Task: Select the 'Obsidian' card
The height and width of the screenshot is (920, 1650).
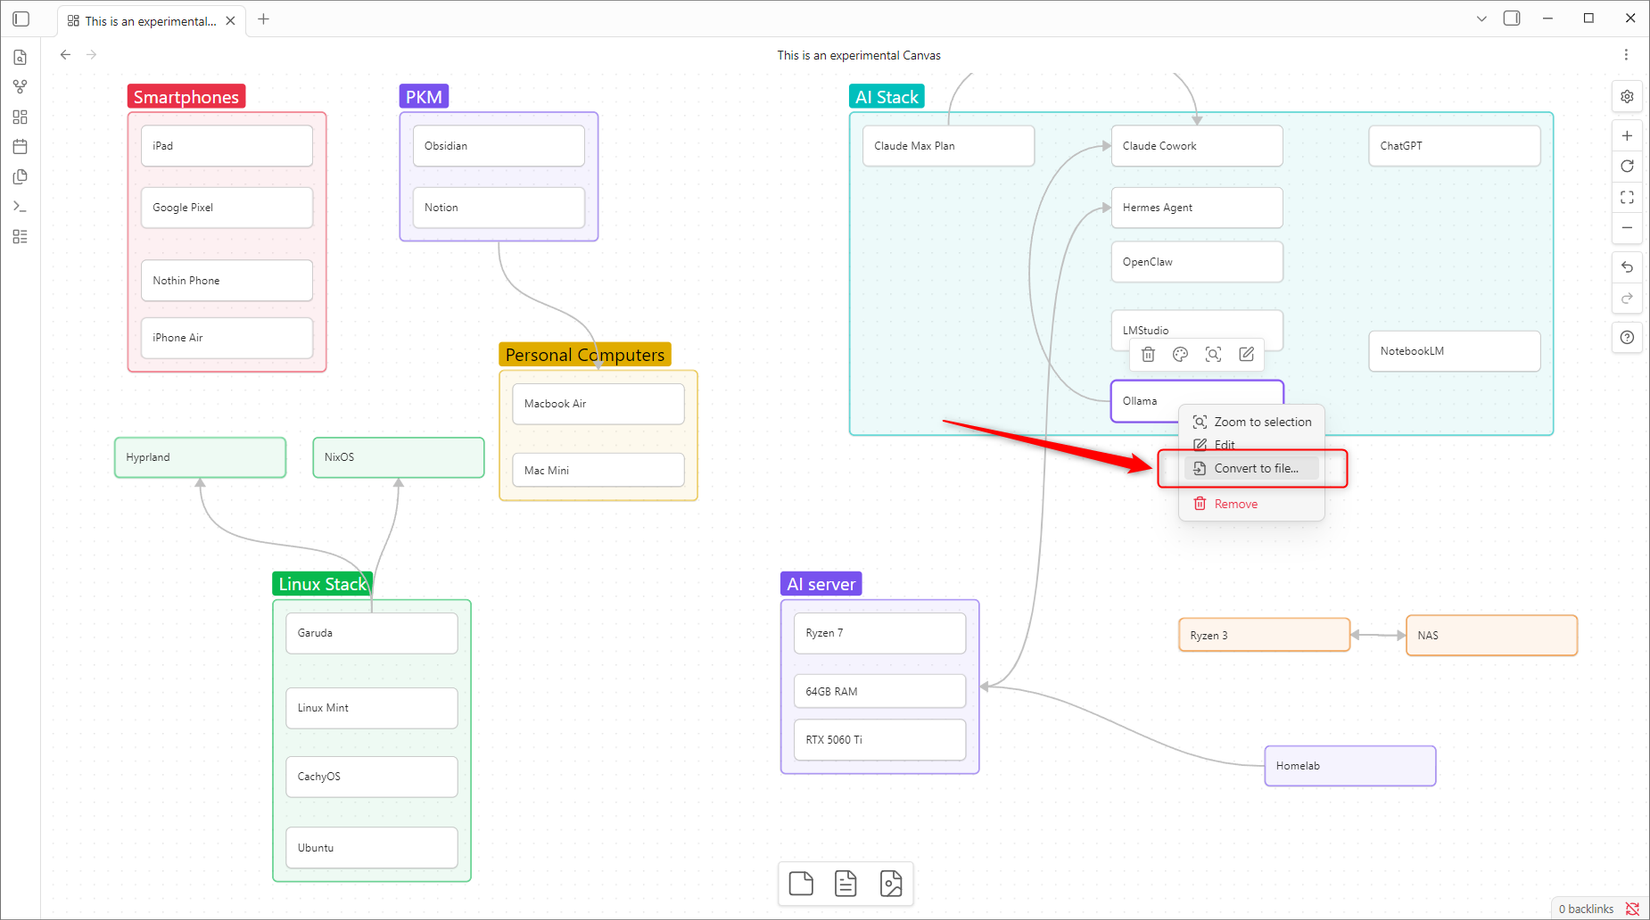Action: 499,146
